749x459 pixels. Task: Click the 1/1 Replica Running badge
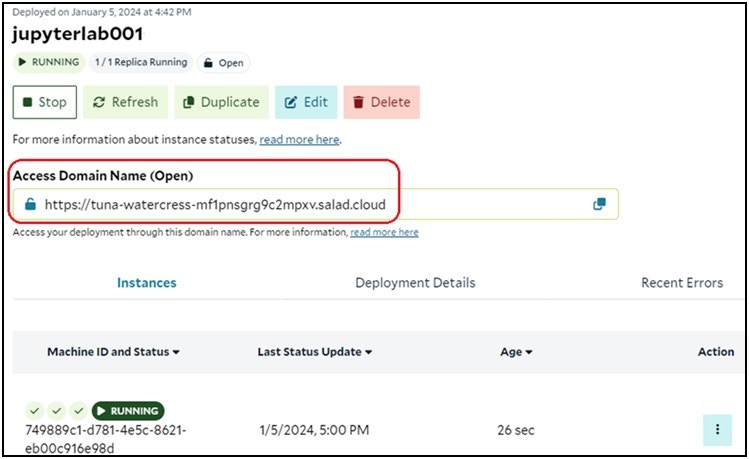point(141,63)
